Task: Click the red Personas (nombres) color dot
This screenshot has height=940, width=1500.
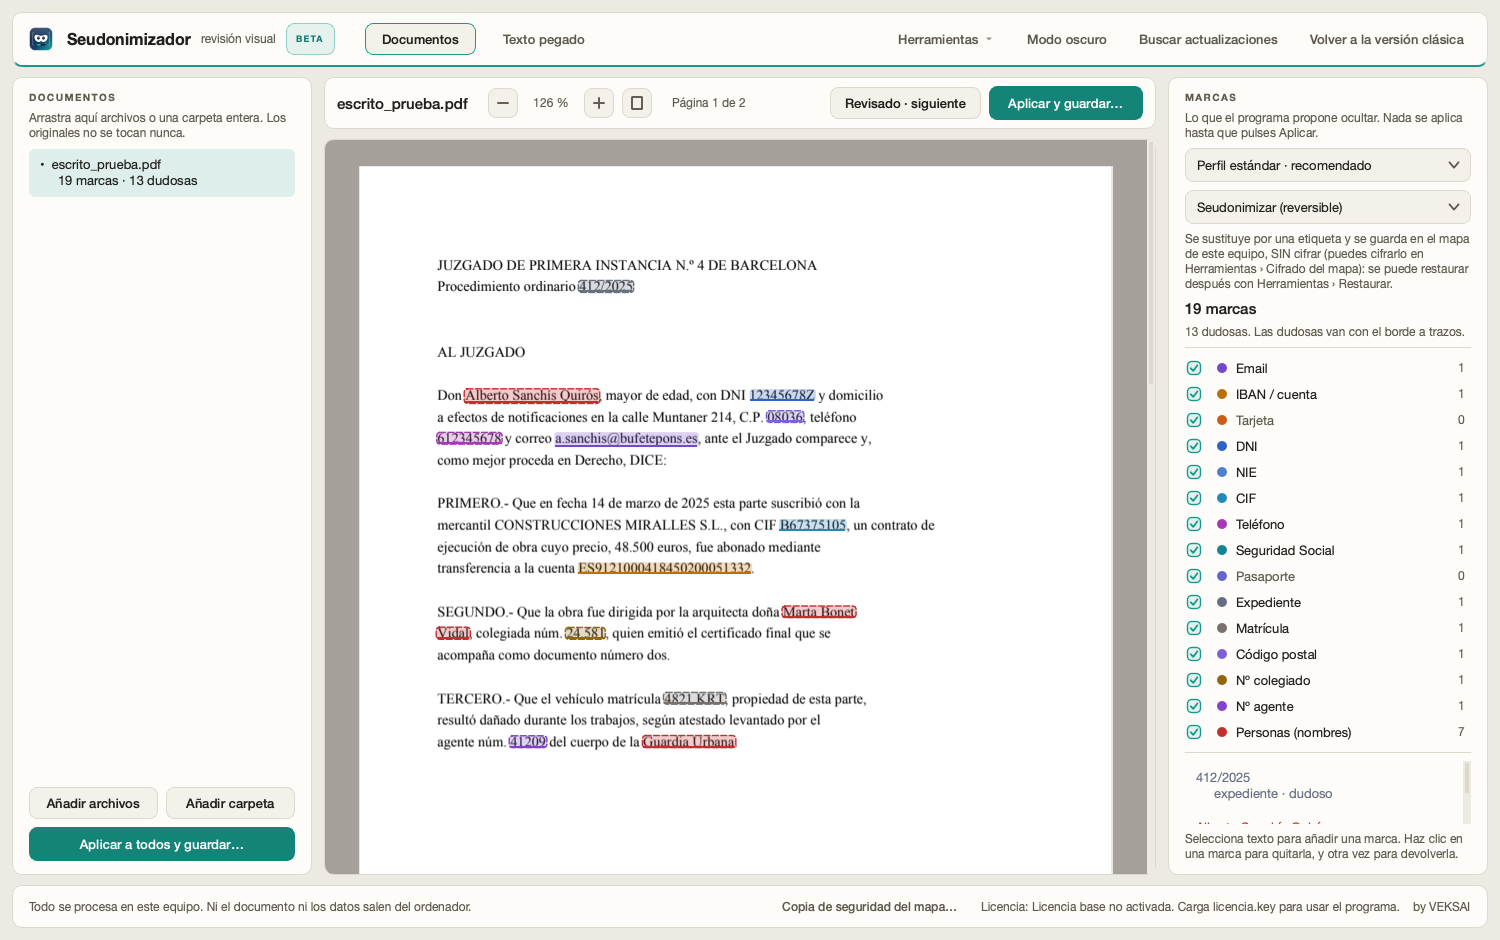Action: (x=1222, y=732)
